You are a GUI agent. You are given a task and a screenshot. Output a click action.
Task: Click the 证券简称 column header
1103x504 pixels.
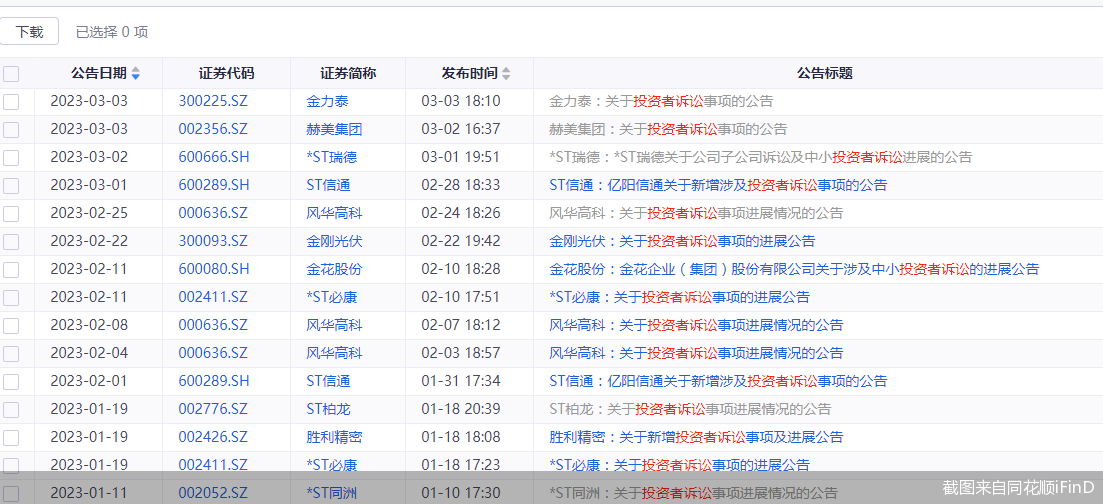click(348, 73)
